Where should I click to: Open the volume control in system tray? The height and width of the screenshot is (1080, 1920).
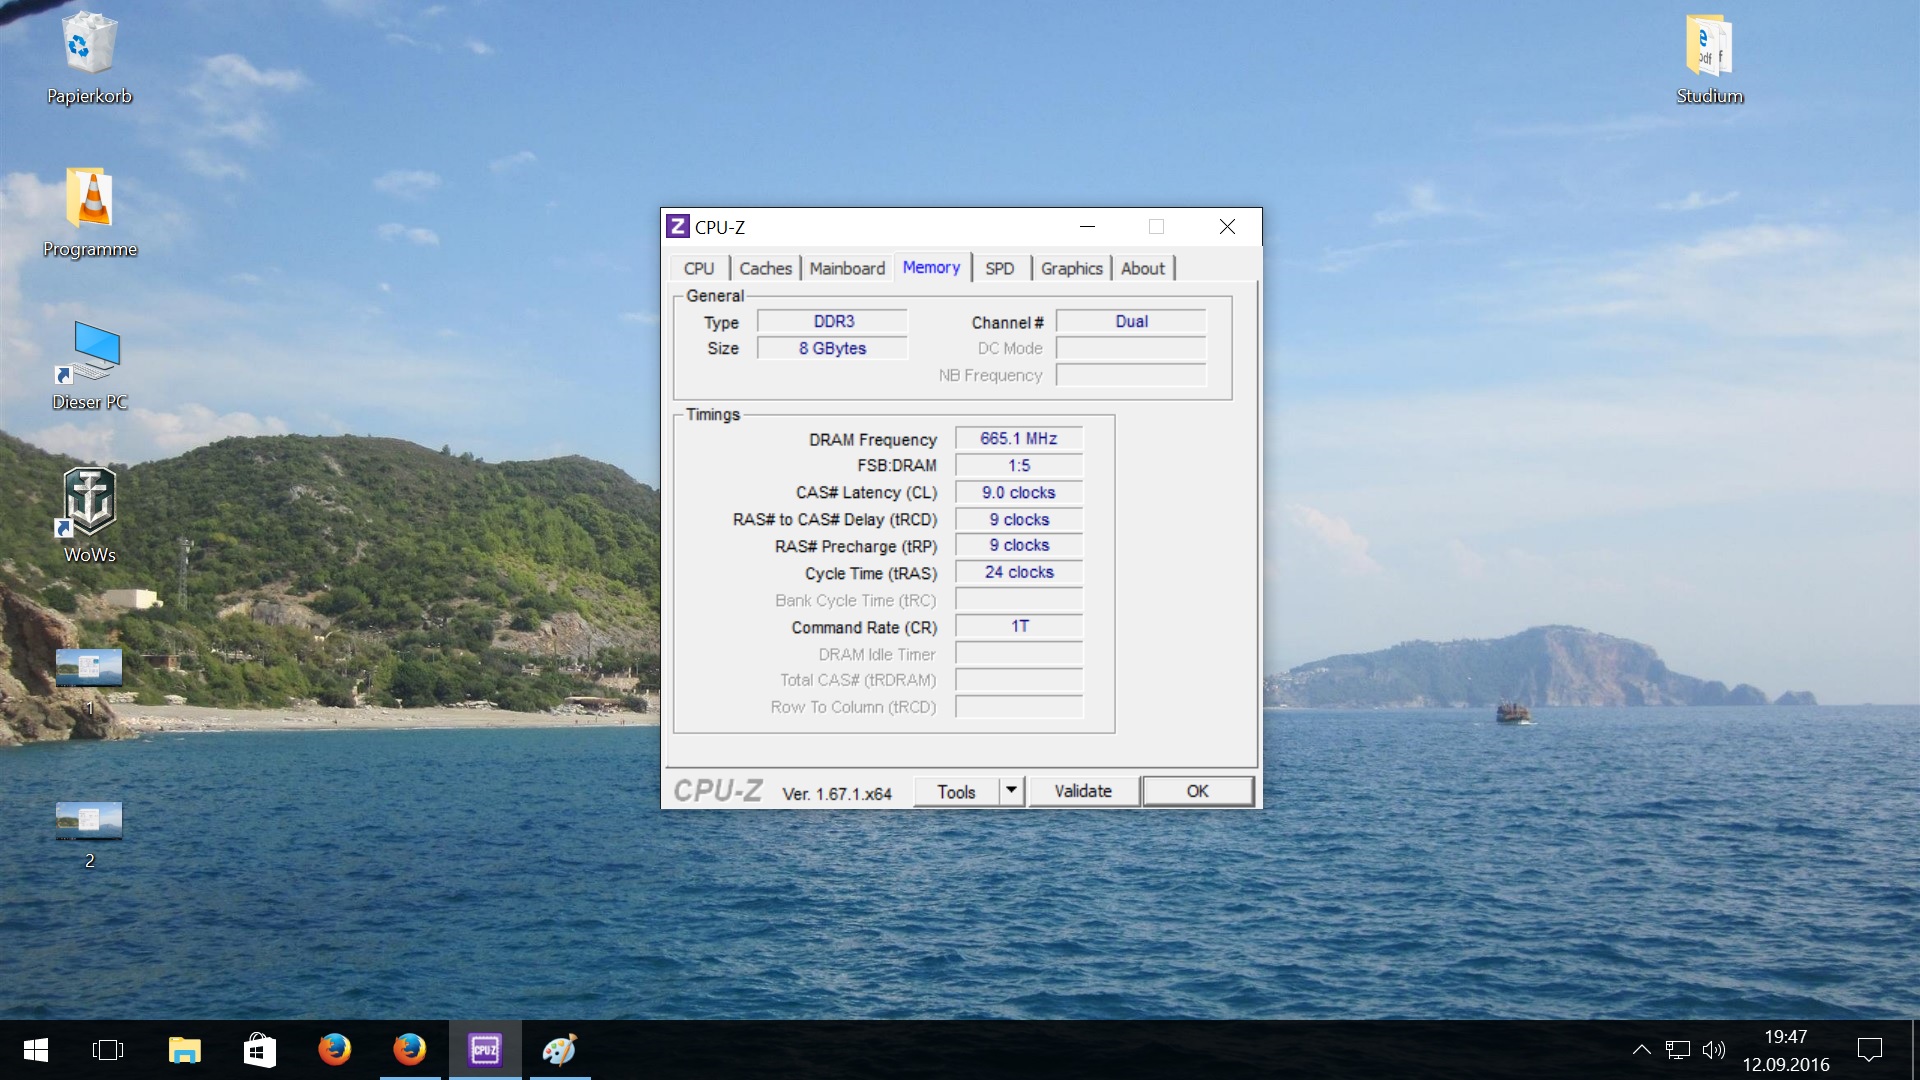[1714, 1050]
